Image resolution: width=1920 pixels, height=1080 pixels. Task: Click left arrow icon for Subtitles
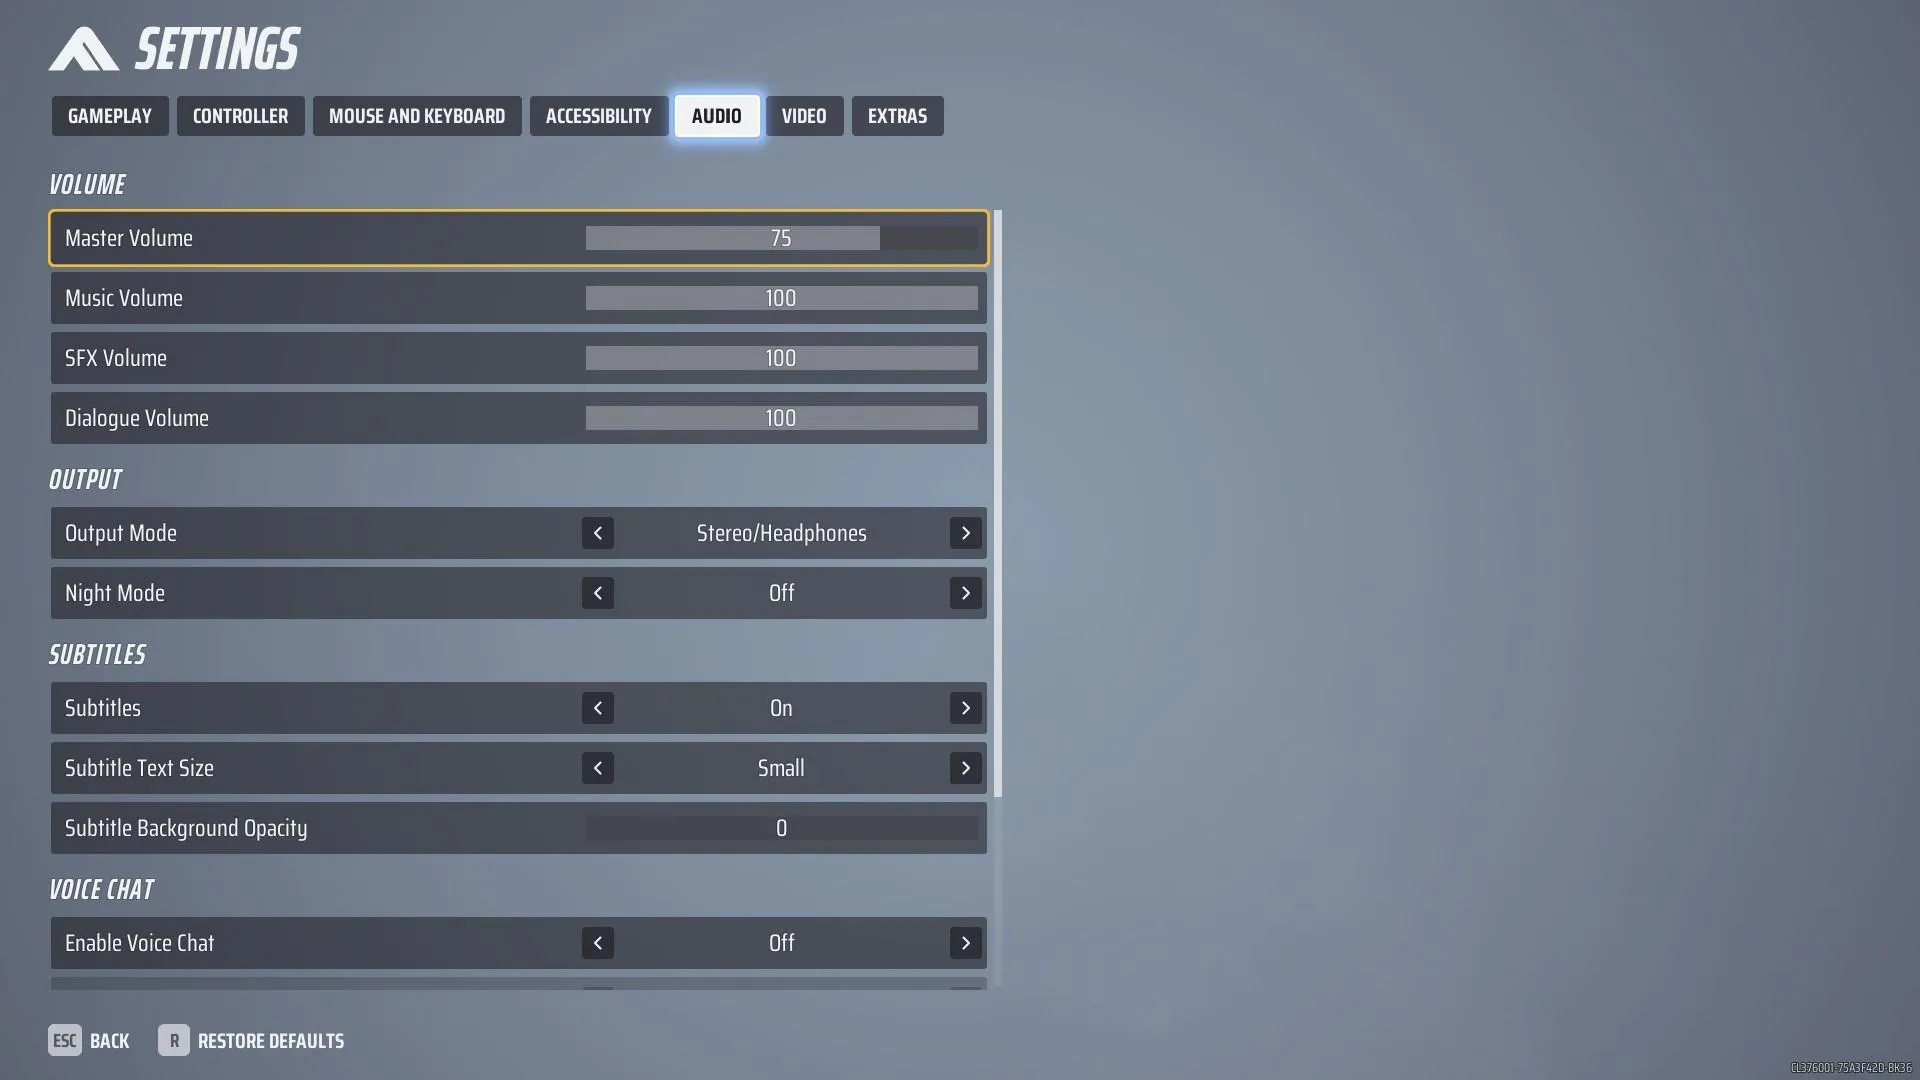click(599, 708)
